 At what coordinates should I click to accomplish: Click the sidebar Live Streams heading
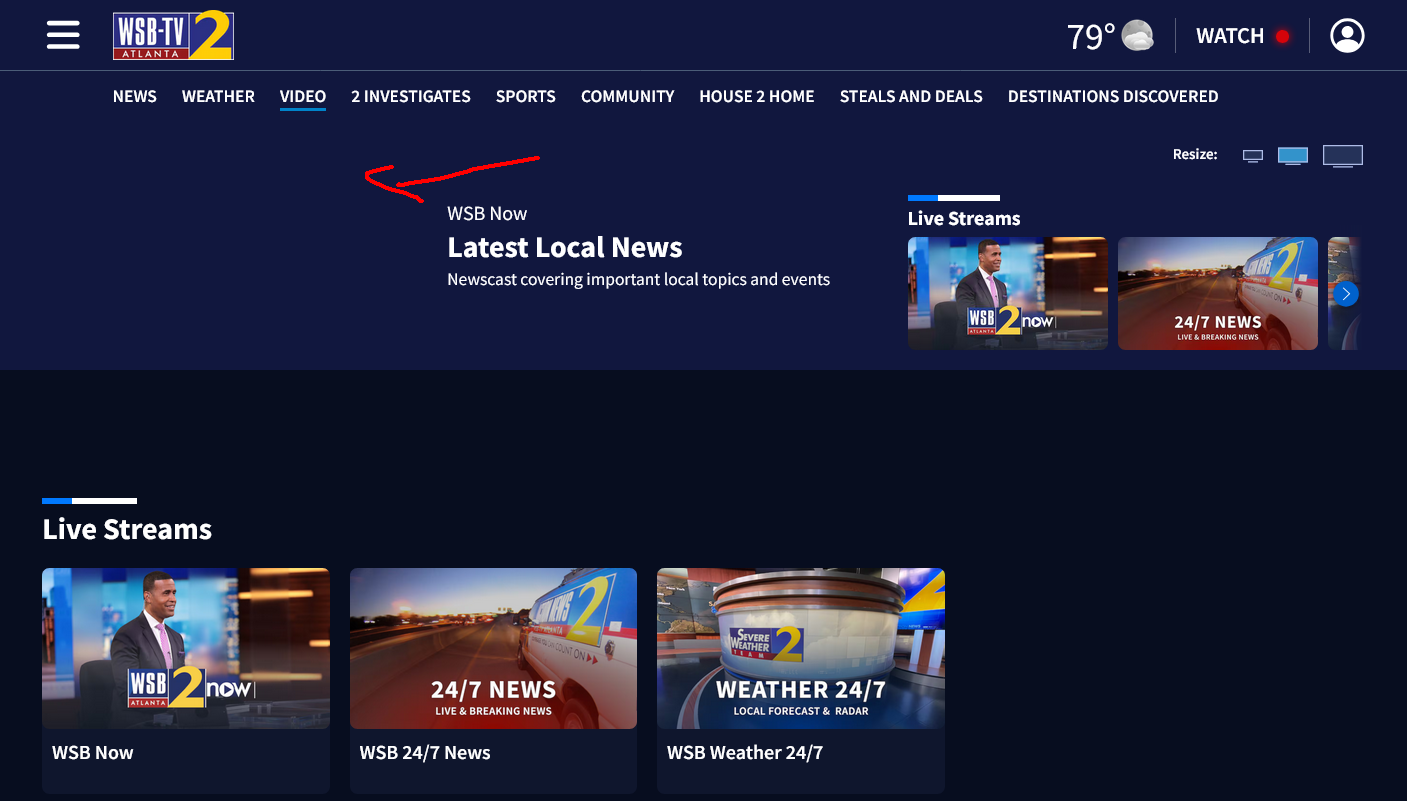[x=964, y=218]
